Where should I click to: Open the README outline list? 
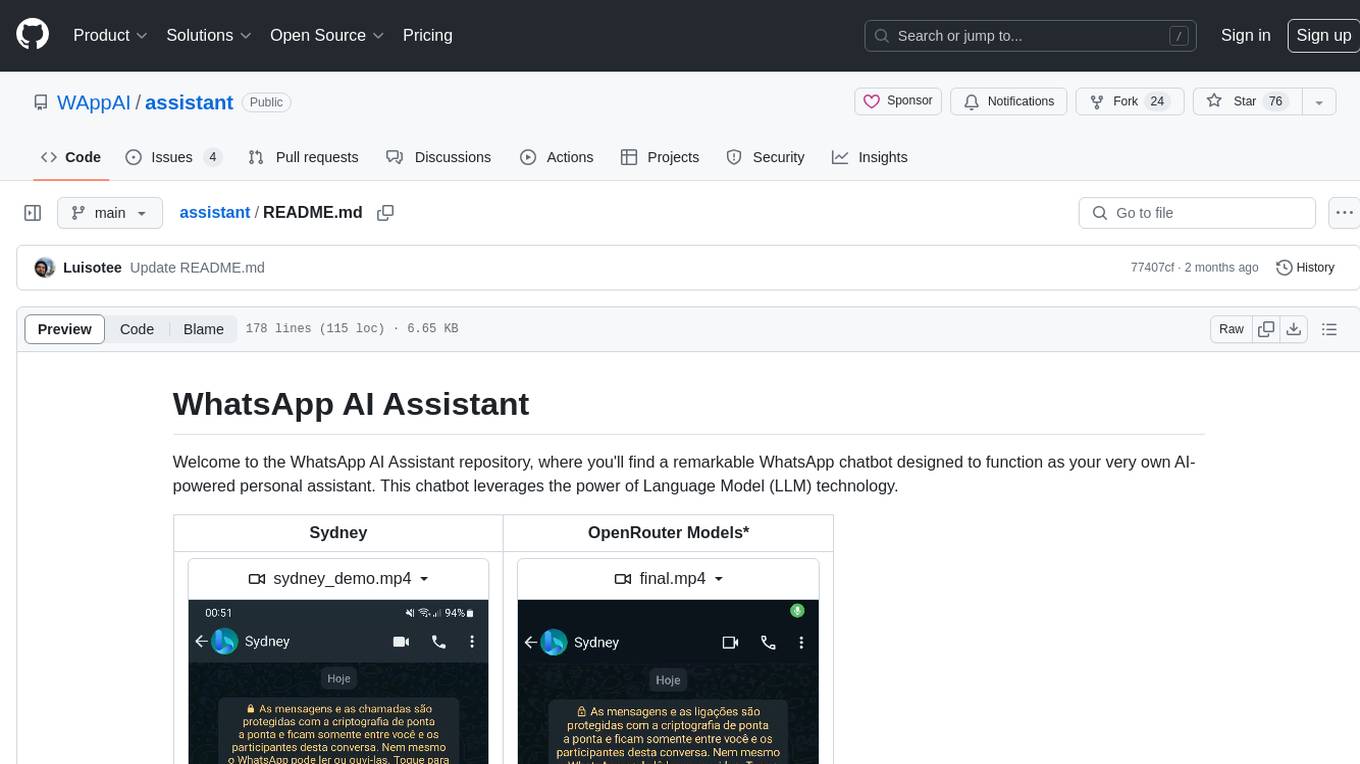[1329, 329]
